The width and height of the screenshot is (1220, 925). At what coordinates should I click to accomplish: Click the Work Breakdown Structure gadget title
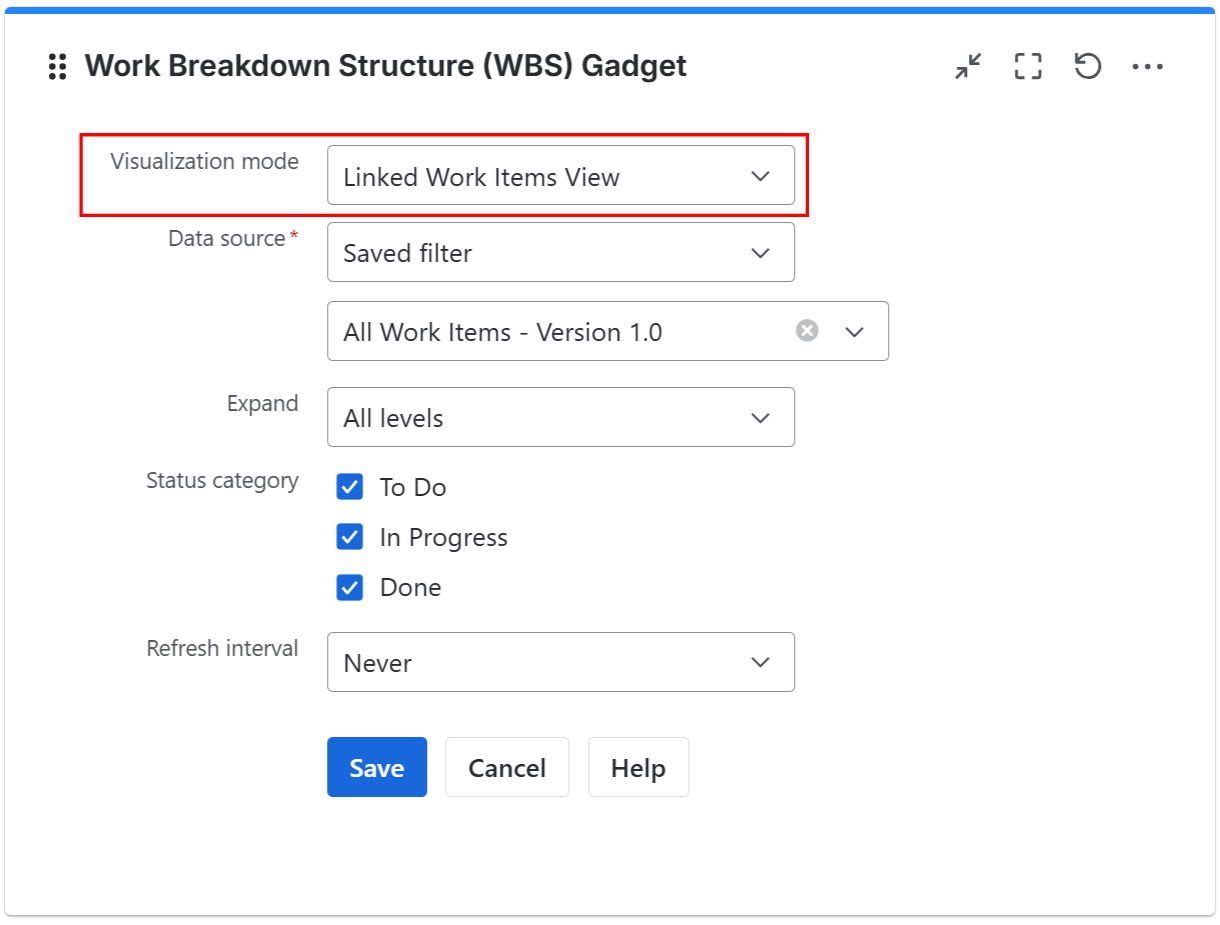pyautogui.click(x=386, y=66)
